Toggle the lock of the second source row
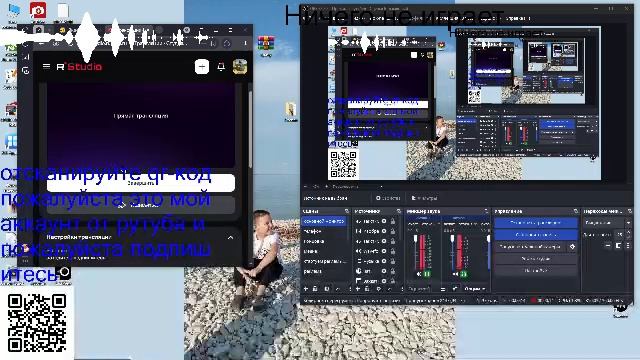 [393, 231]
